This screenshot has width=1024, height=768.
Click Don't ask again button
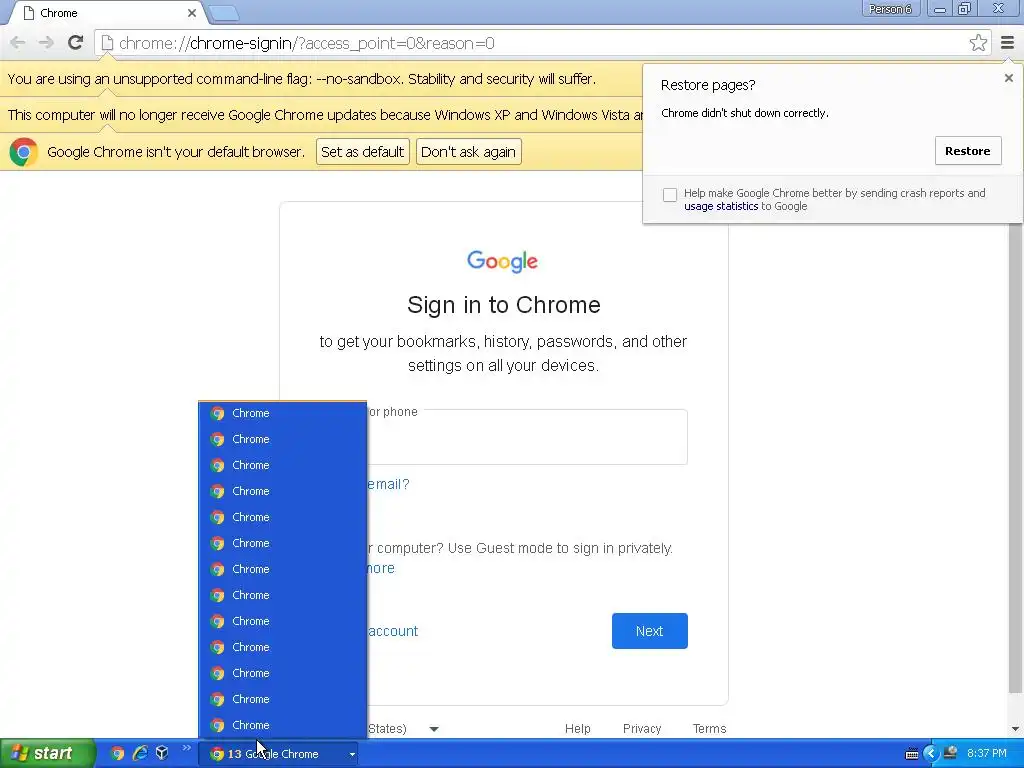click(x=468, y=152)
